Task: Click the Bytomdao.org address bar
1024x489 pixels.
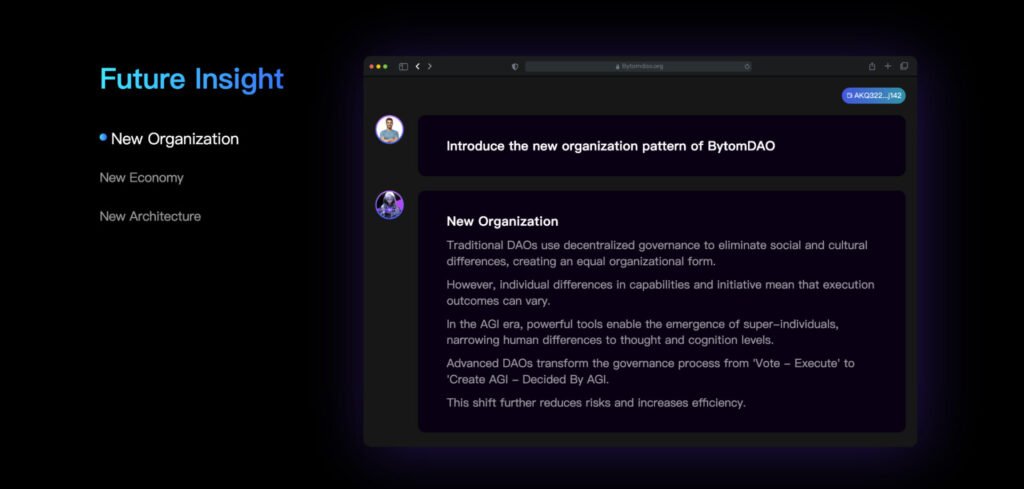Action: 638,67
